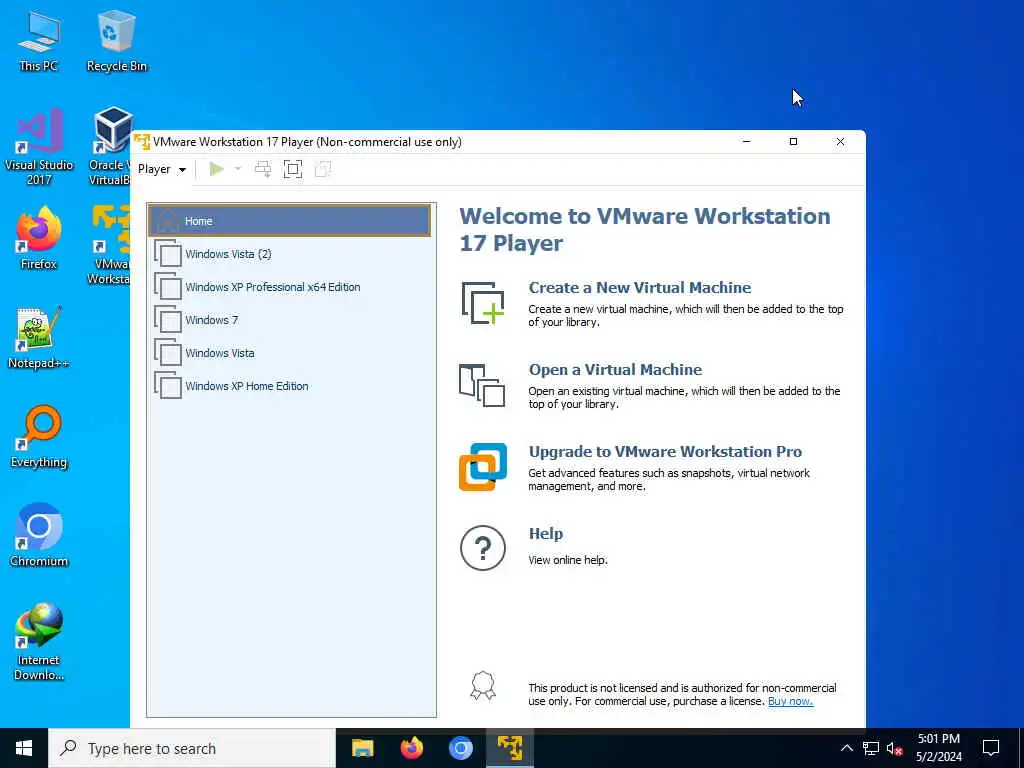The height and width of the screenshot is (768, 1024).
Task: Select the Recycle Bin desktop icon
Action: [117, 42]
